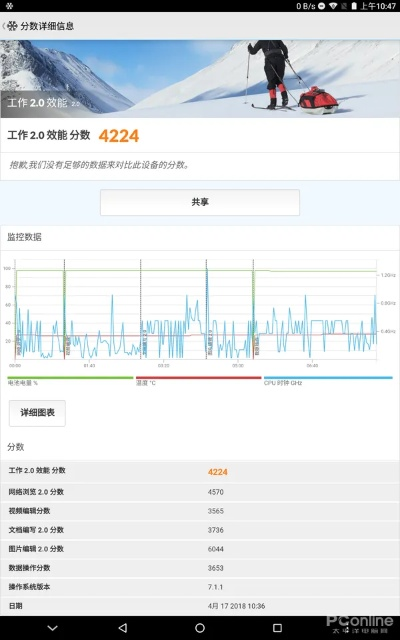Select the 网络浏览 2.0 分数 row

click(x=200, y=492)
